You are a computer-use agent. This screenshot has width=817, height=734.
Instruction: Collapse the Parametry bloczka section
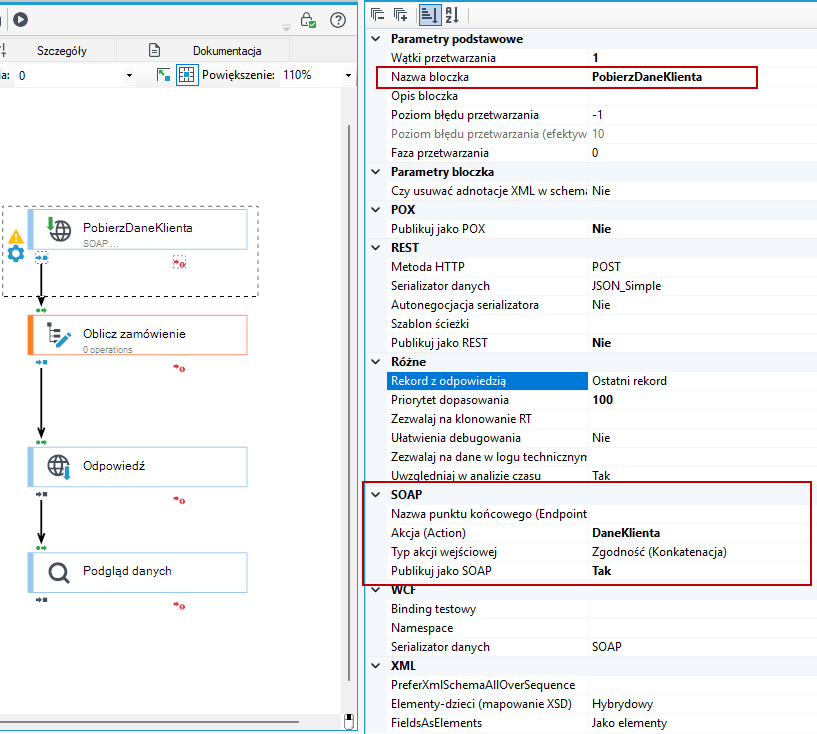(376, 171)
